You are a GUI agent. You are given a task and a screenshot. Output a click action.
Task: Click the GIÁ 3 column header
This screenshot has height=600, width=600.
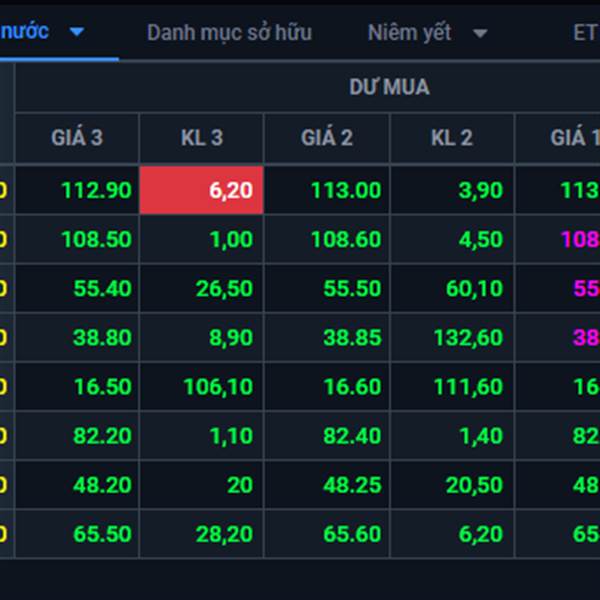[77, 138]
